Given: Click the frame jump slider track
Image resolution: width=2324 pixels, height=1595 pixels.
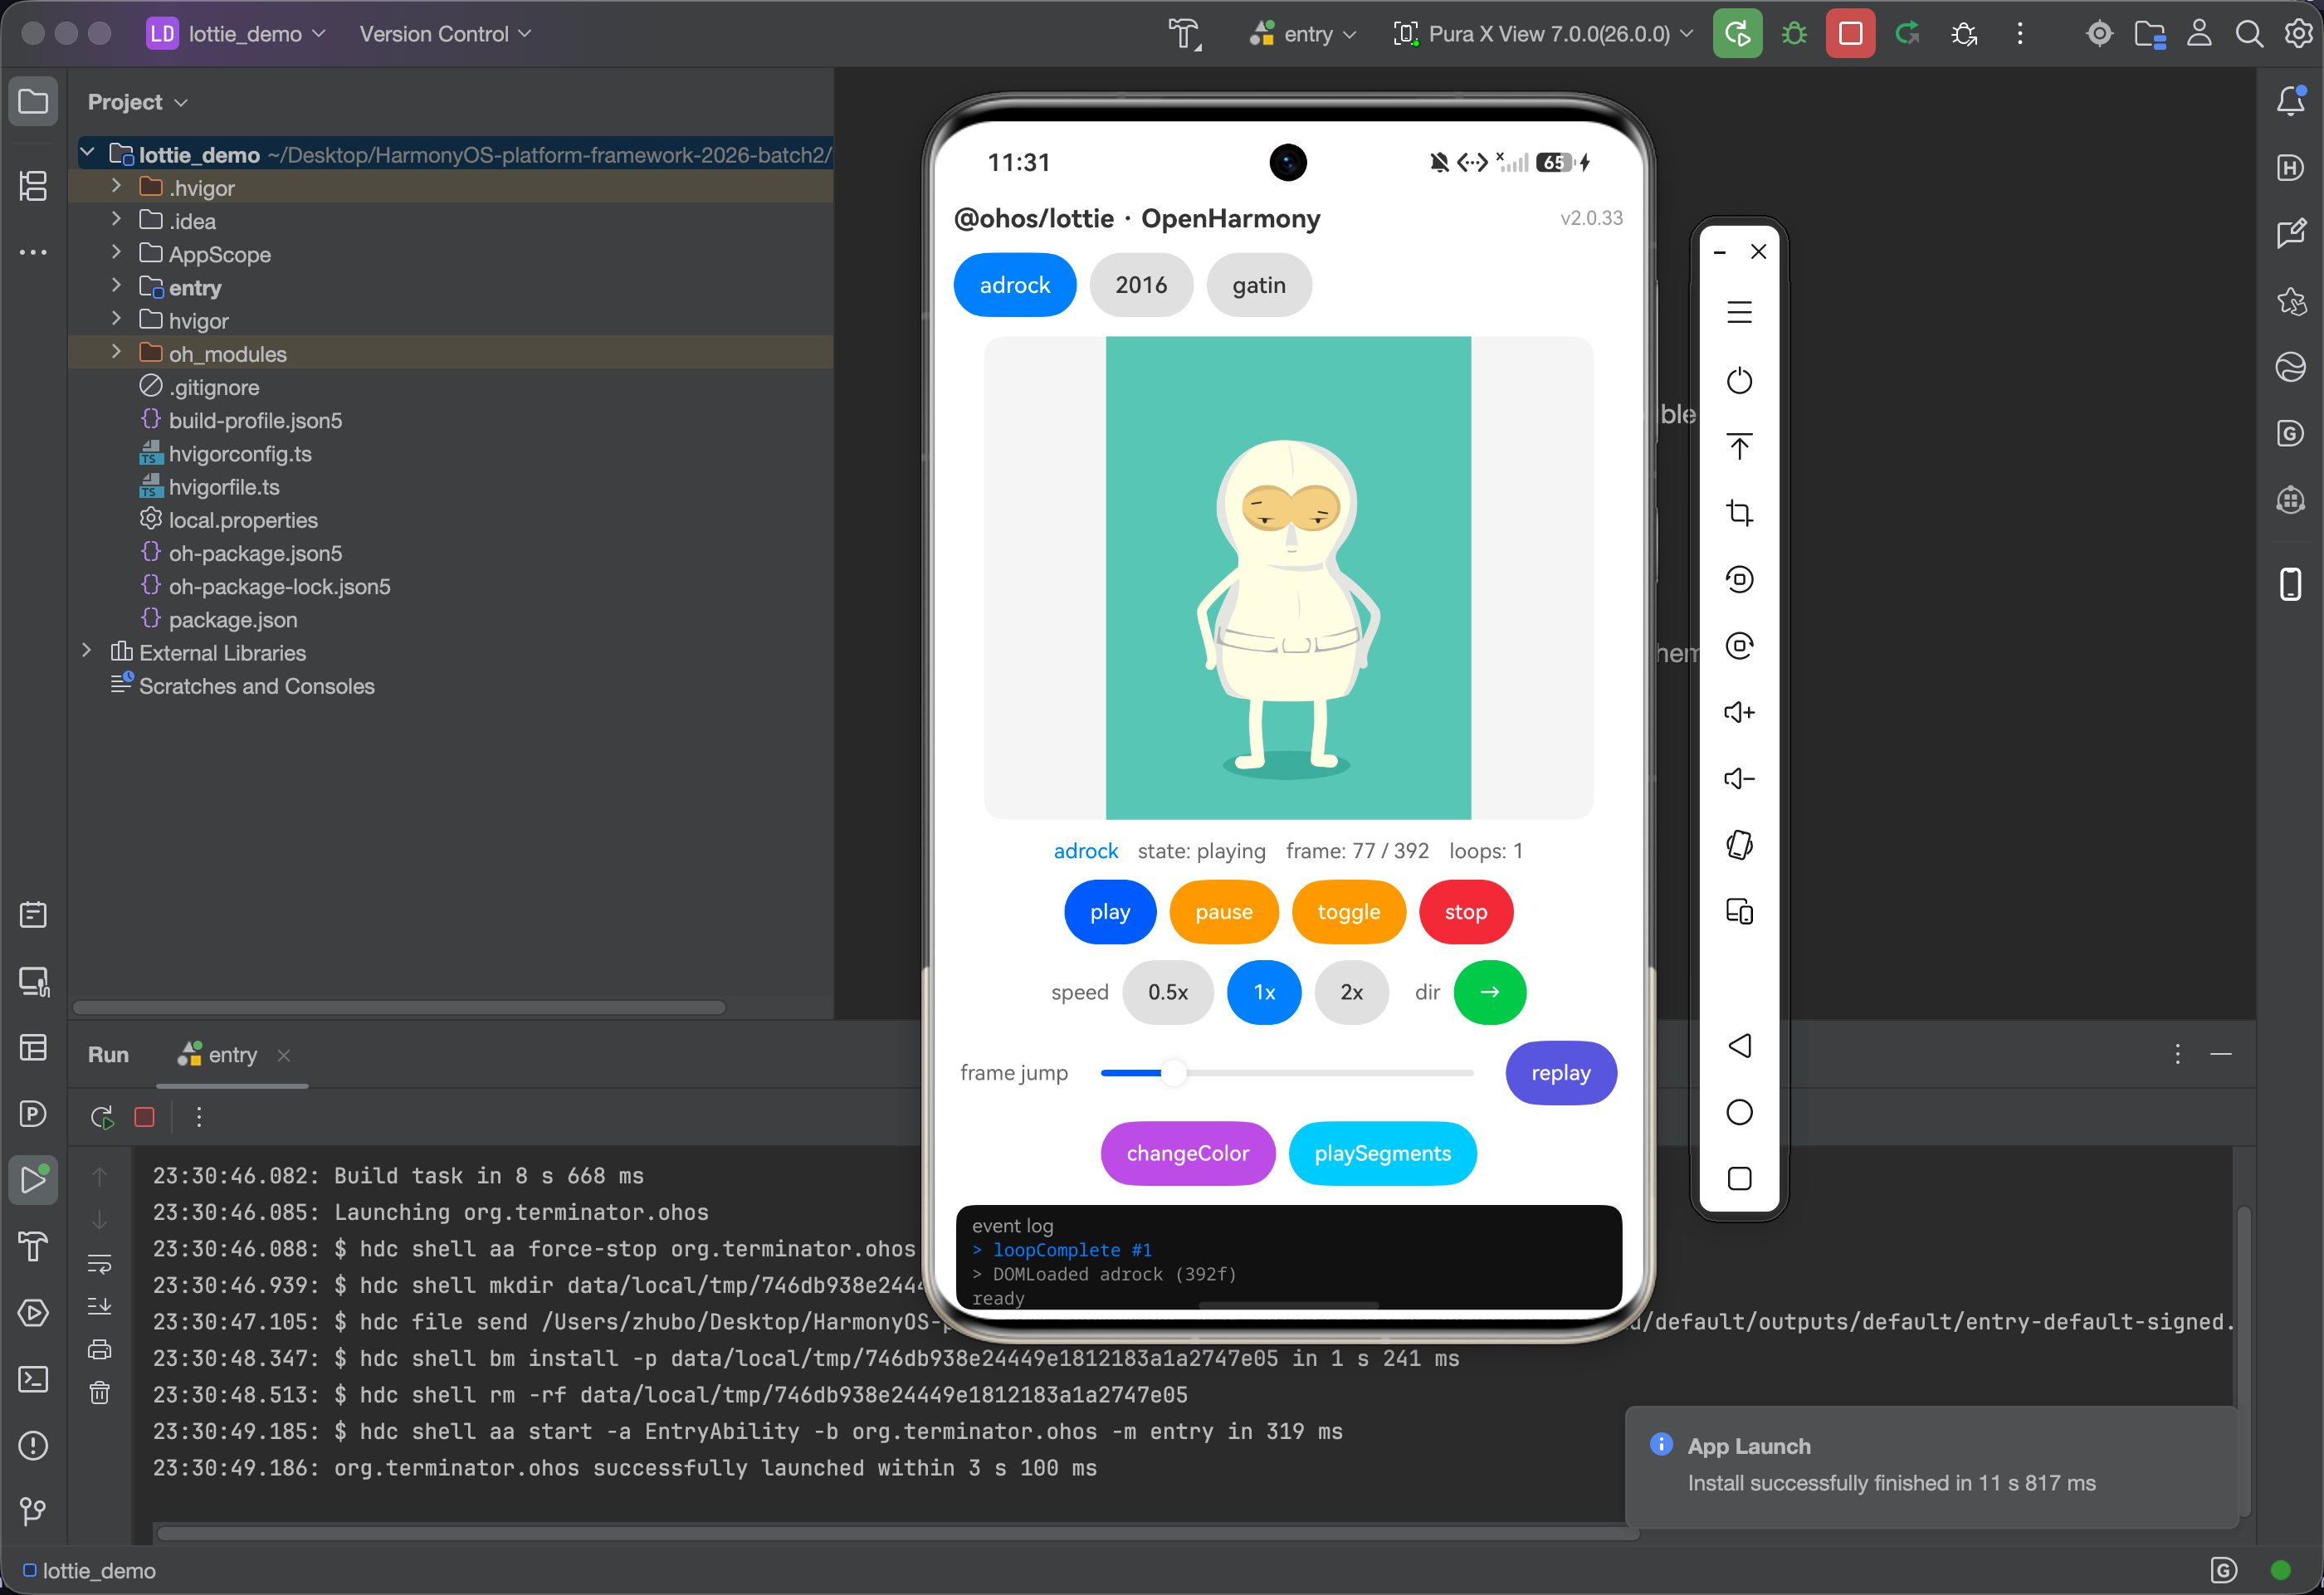Looking at the screenshot, I should point(1287,1073).
